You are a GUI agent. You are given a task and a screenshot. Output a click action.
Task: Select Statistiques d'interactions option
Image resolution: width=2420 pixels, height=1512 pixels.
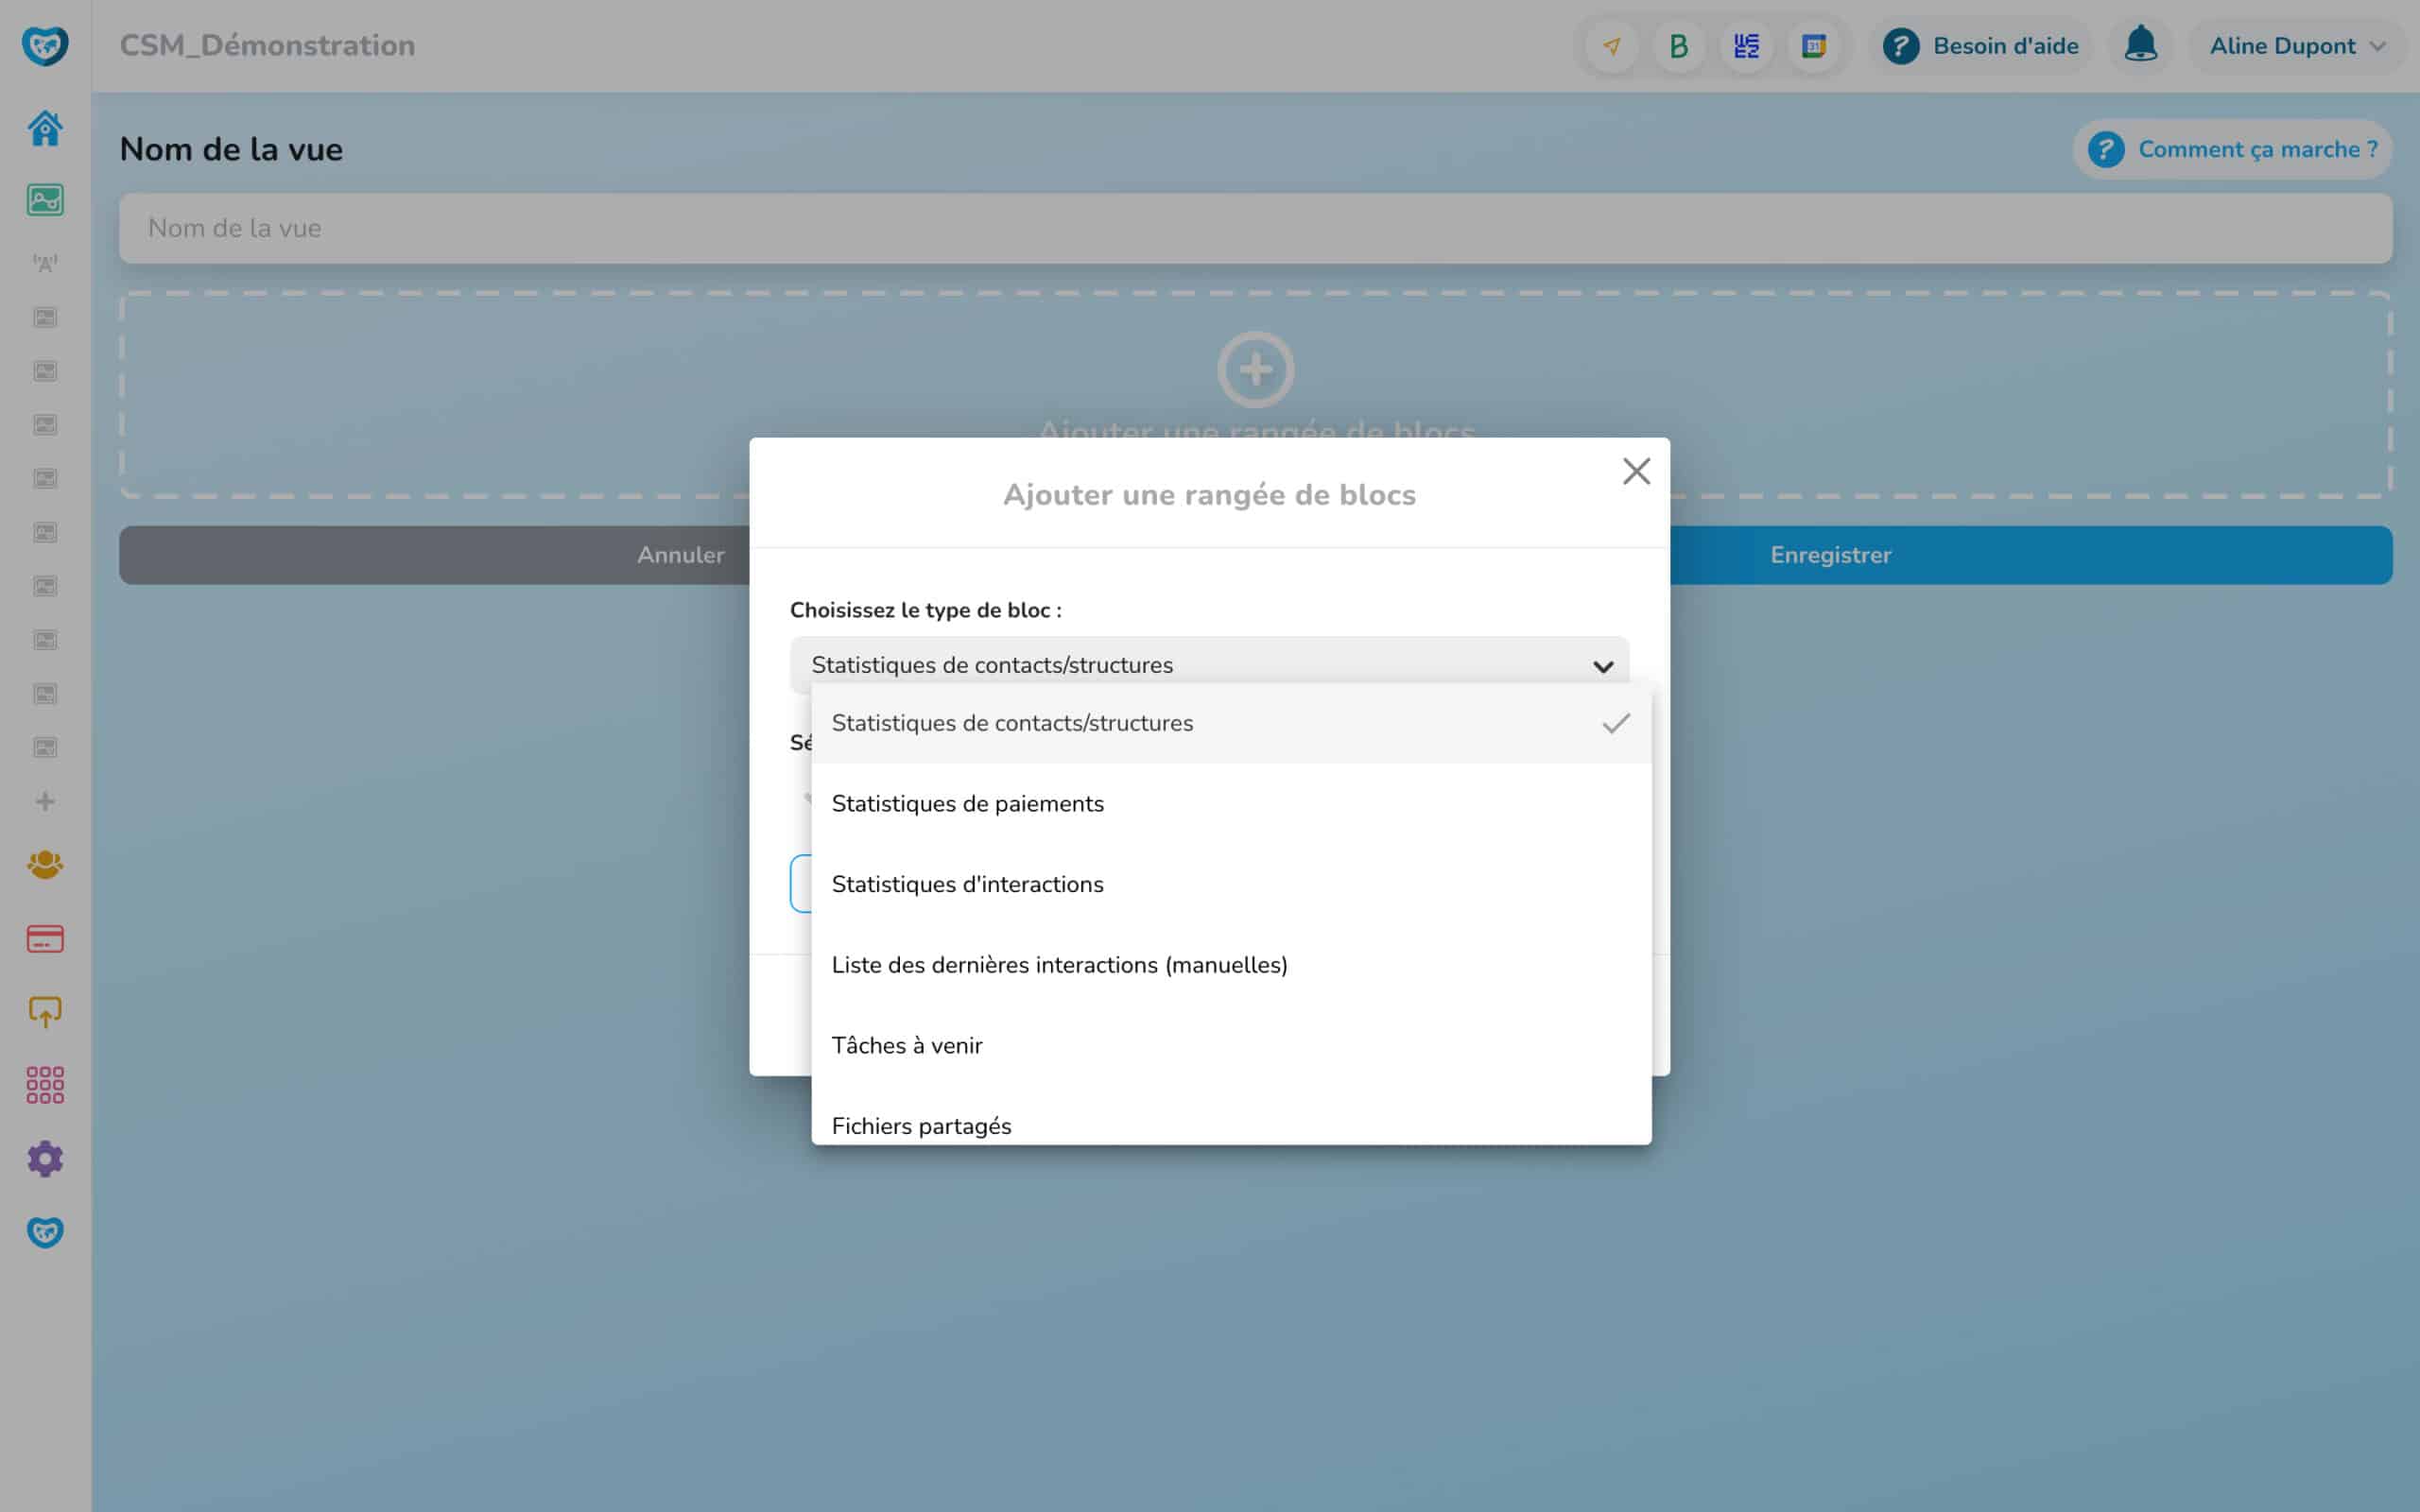coord(968,885)
